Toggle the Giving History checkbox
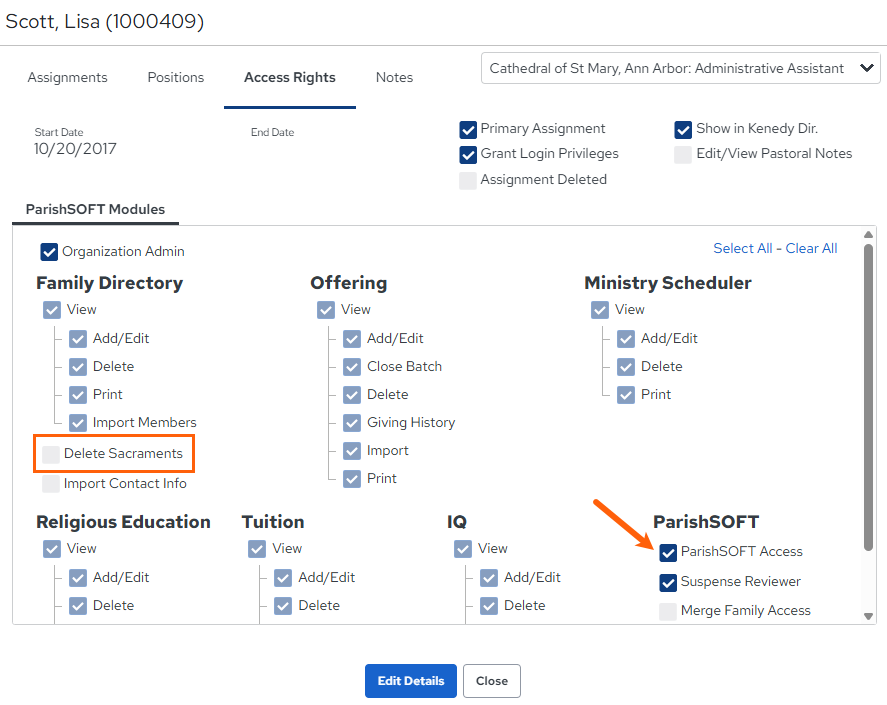The width and height of the screenshot is (887, 705). (352, 423)
